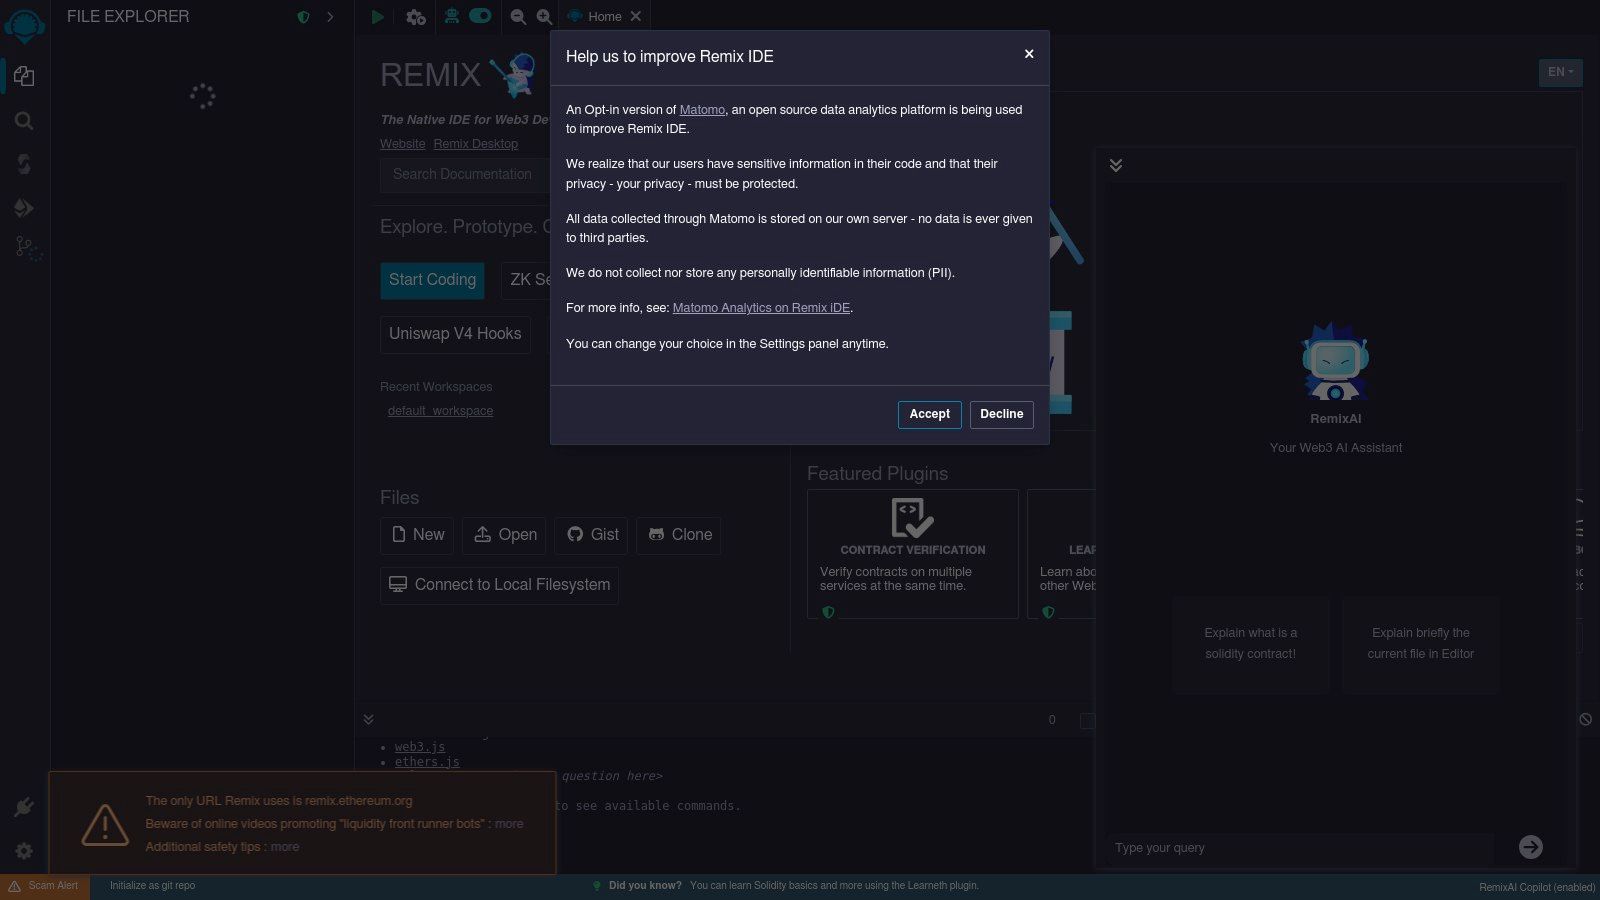Click the Gist import button
This screenshot has width=1600, height=900.
point(592,535)
